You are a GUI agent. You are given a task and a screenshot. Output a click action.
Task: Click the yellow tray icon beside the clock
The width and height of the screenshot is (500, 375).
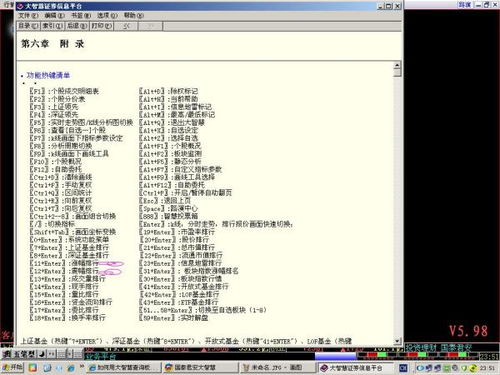click(473, 368)
